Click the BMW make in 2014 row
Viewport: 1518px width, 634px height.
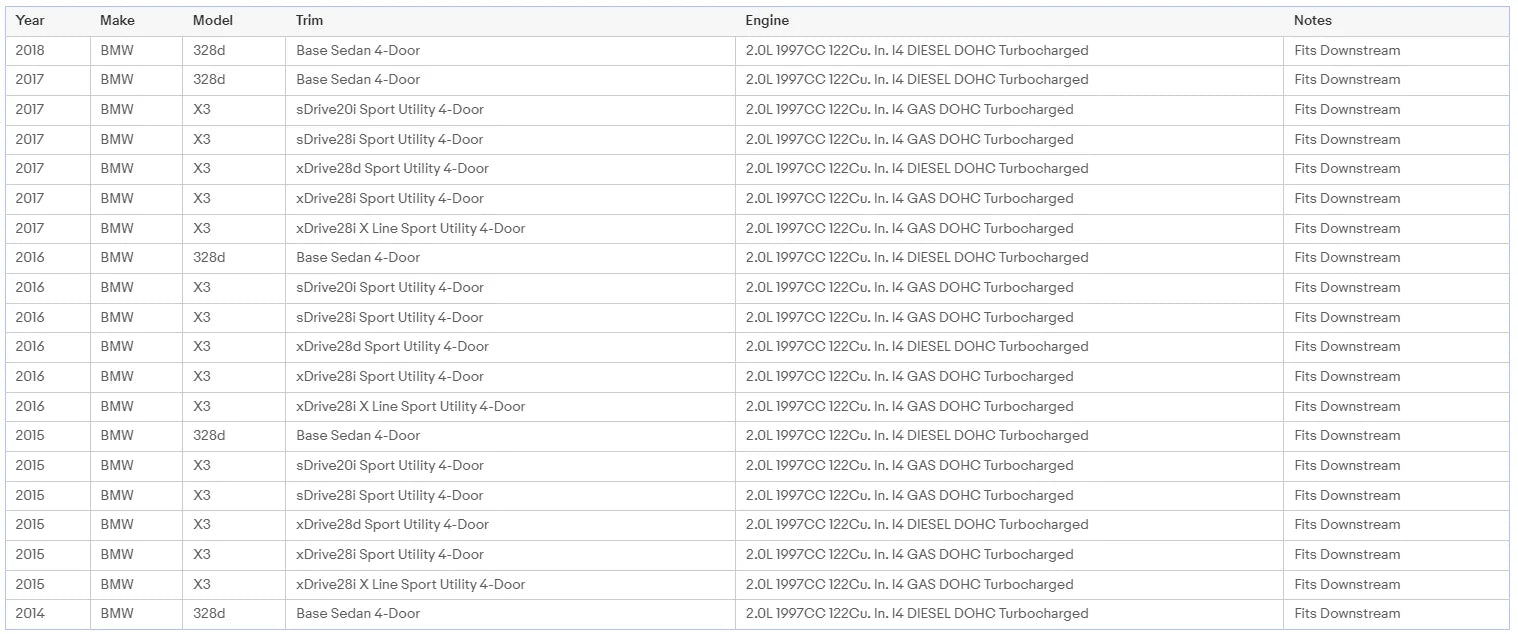[117, 613]
